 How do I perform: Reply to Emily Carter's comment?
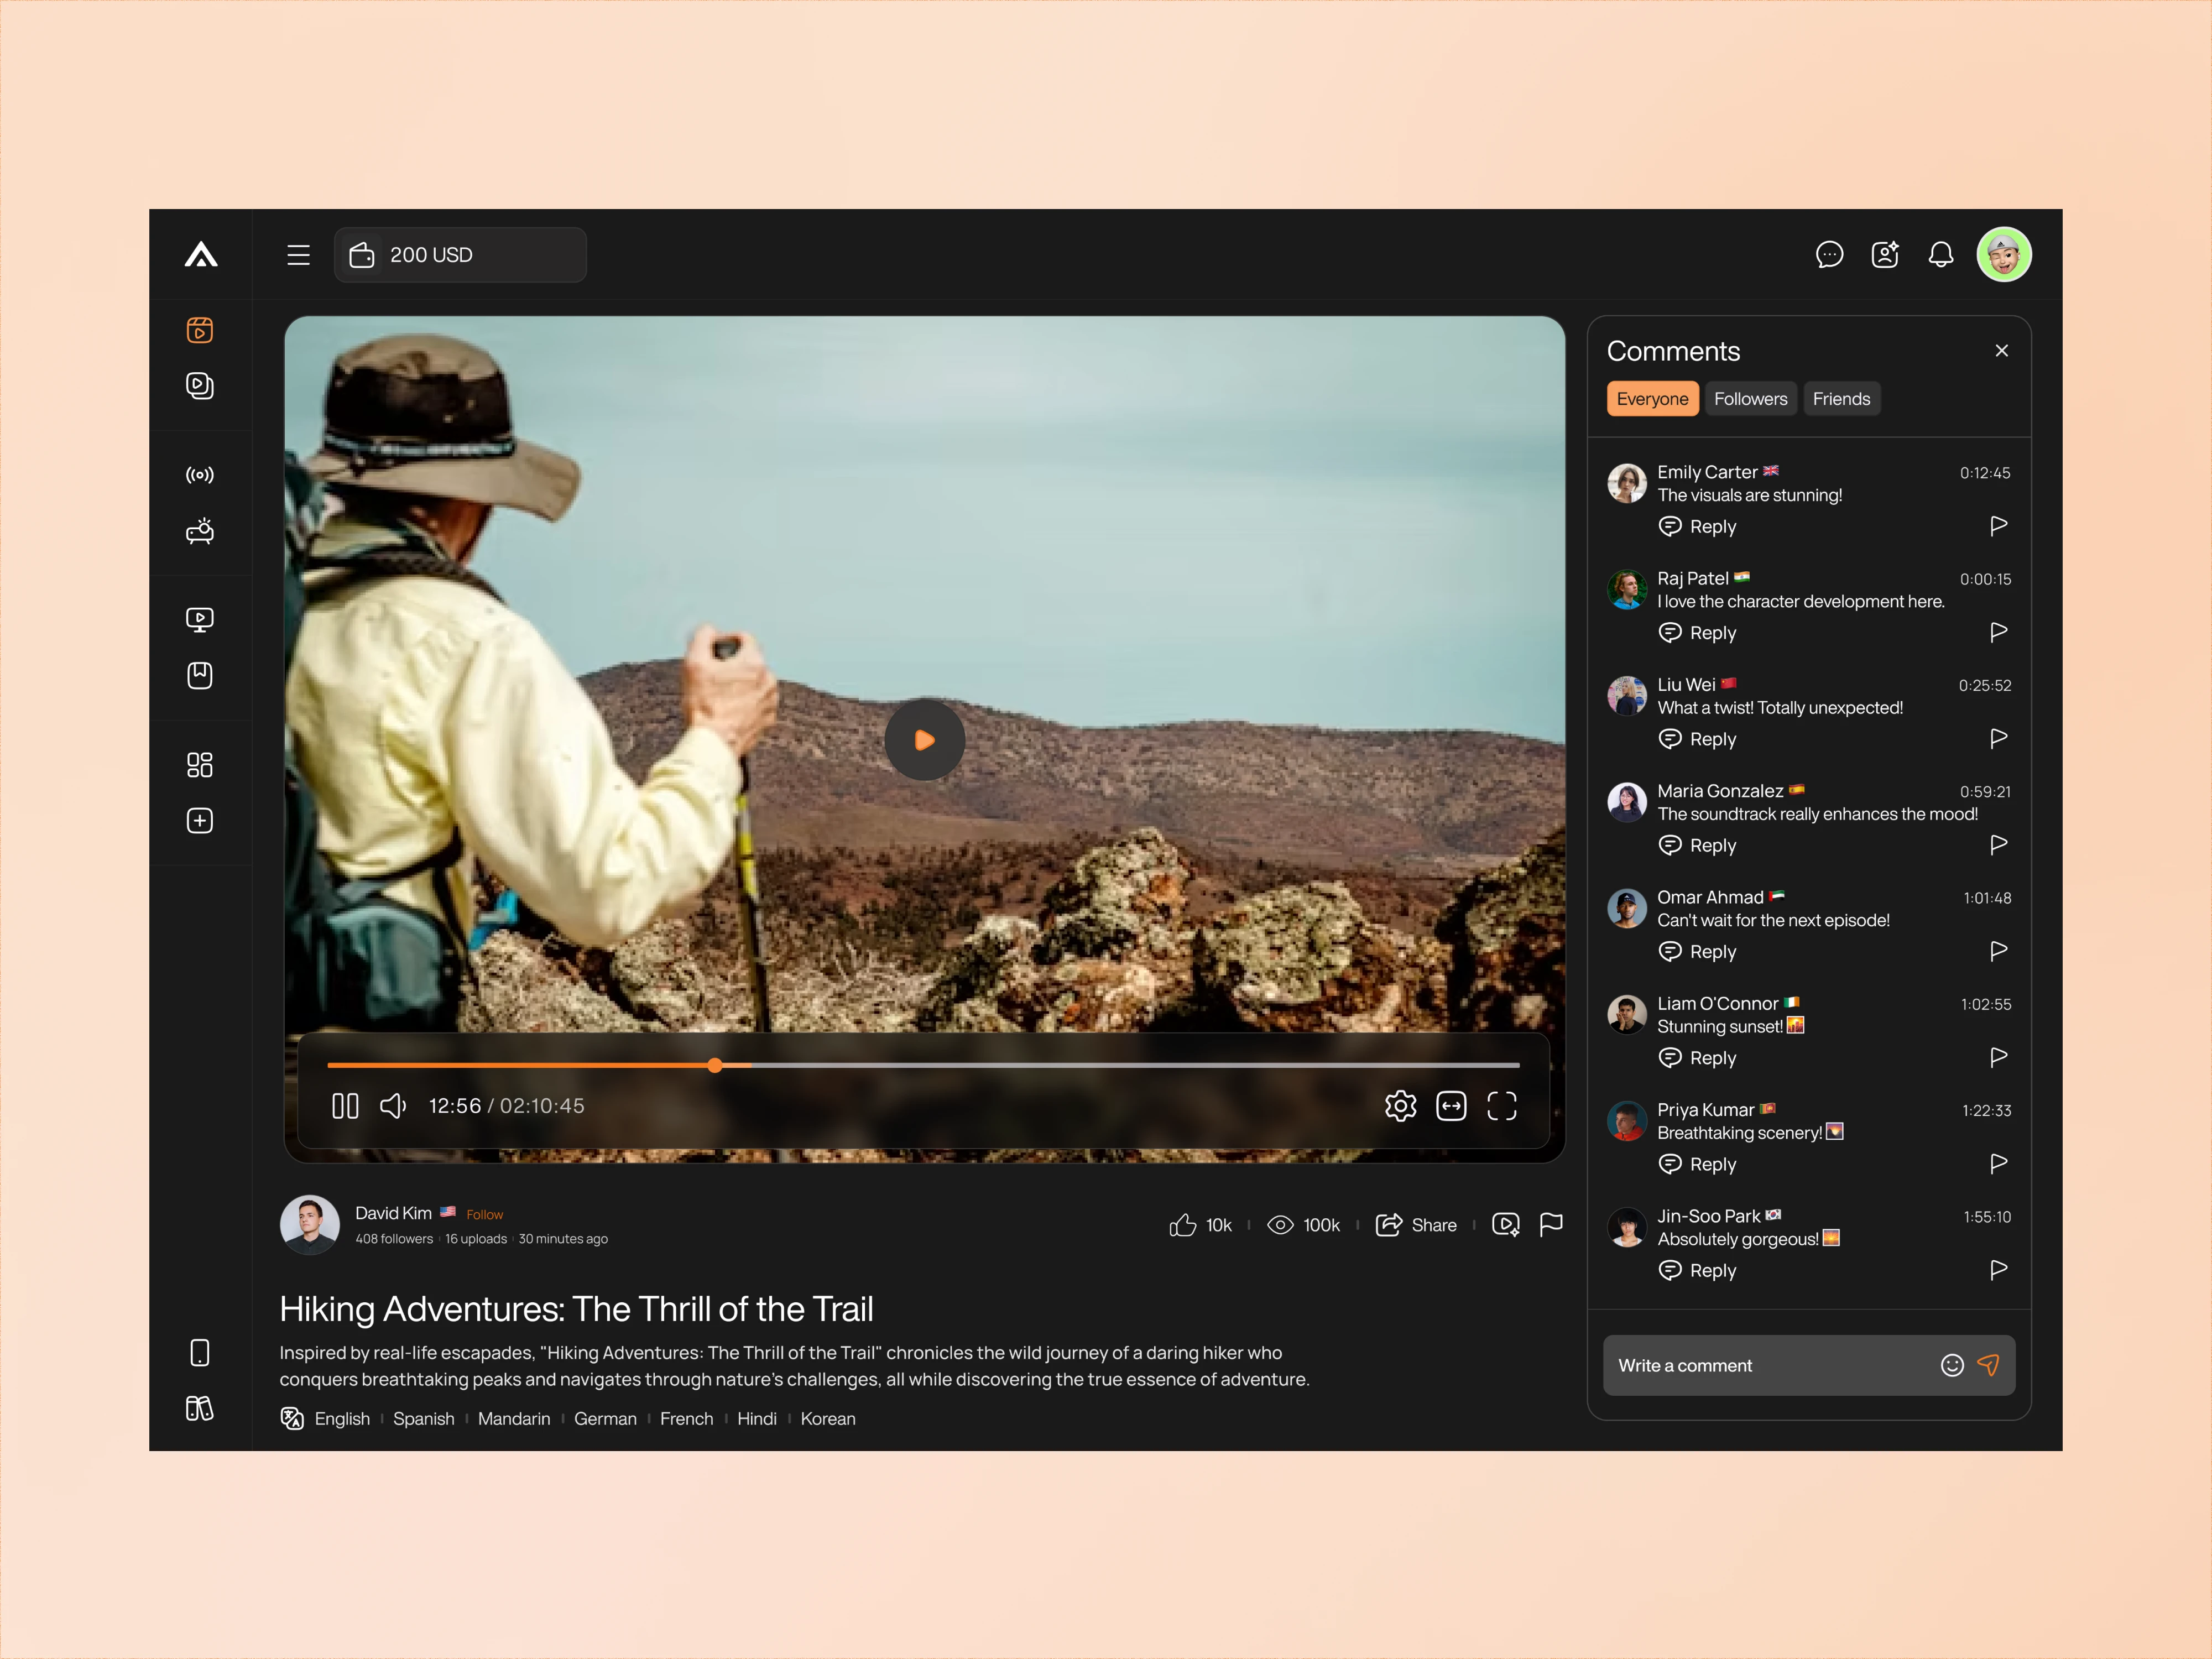[x=1697, y=527]
